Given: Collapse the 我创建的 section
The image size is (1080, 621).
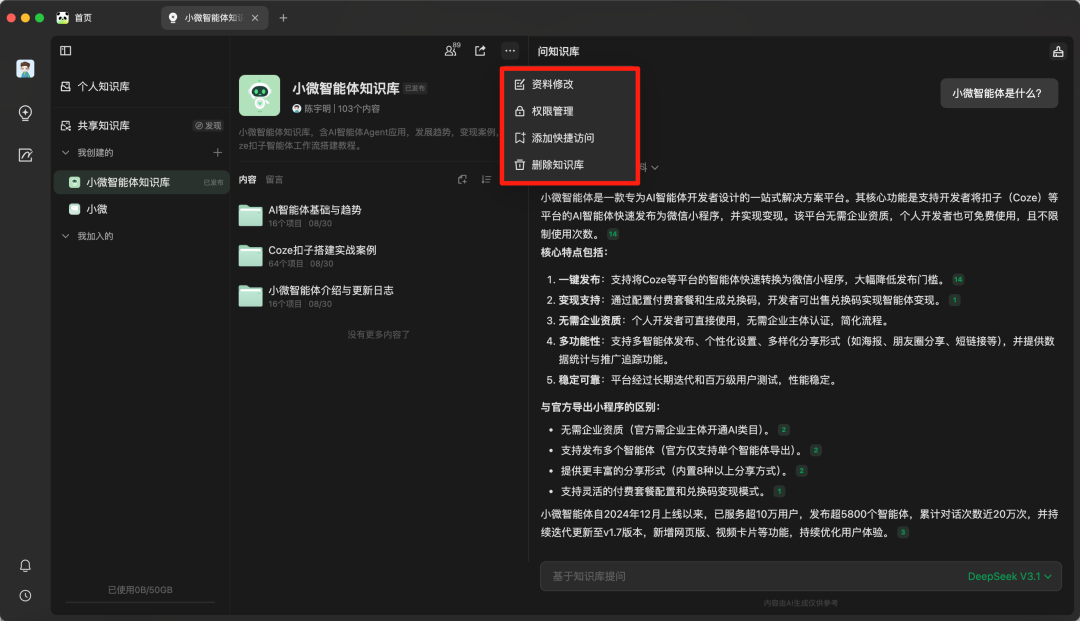Looking at the screenshot, I should pos(67,153).
